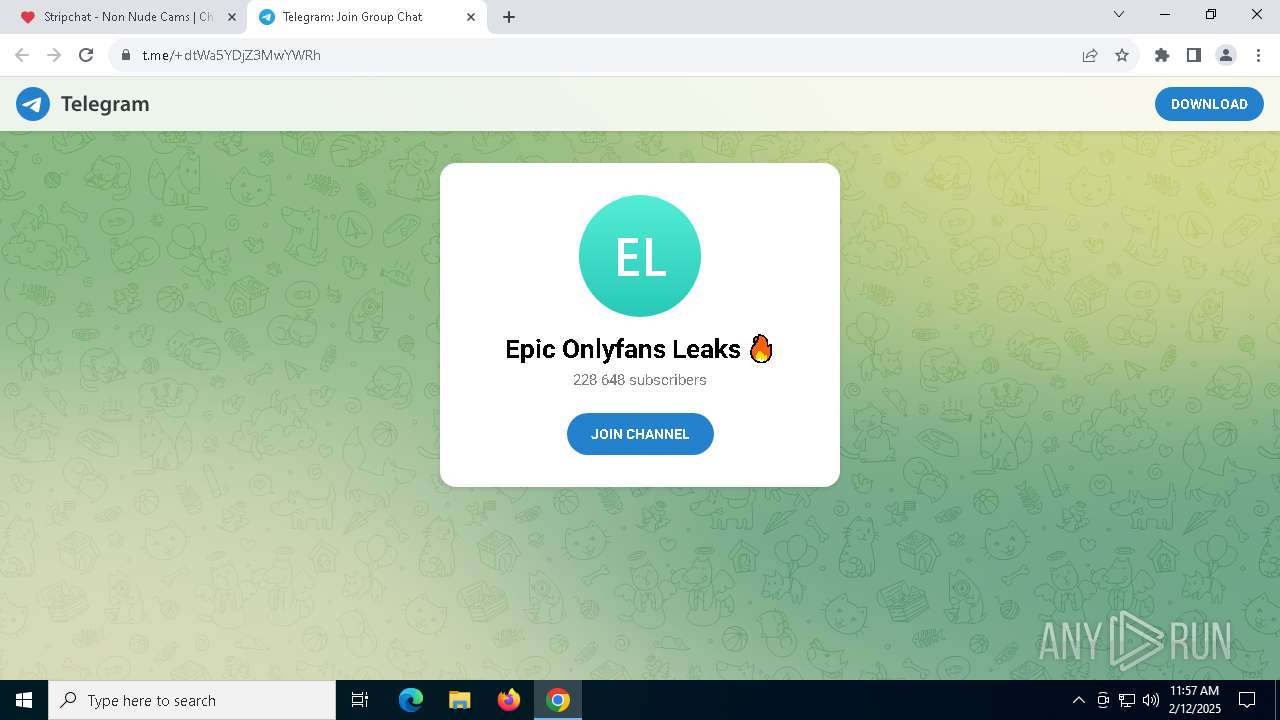
Task: Close the Stripchat tab
Action: coord(231,17)
